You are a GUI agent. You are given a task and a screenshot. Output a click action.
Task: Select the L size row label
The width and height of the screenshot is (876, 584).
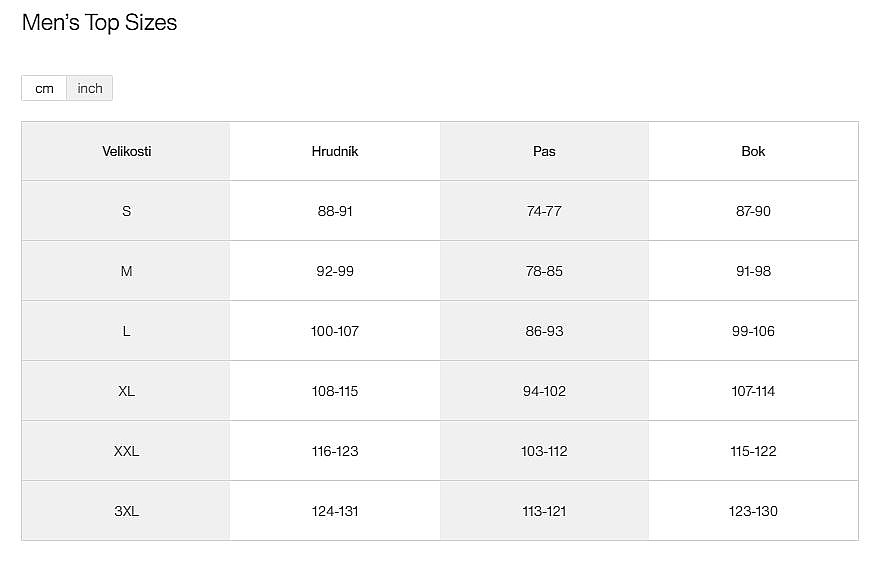(x=127, y=331)
